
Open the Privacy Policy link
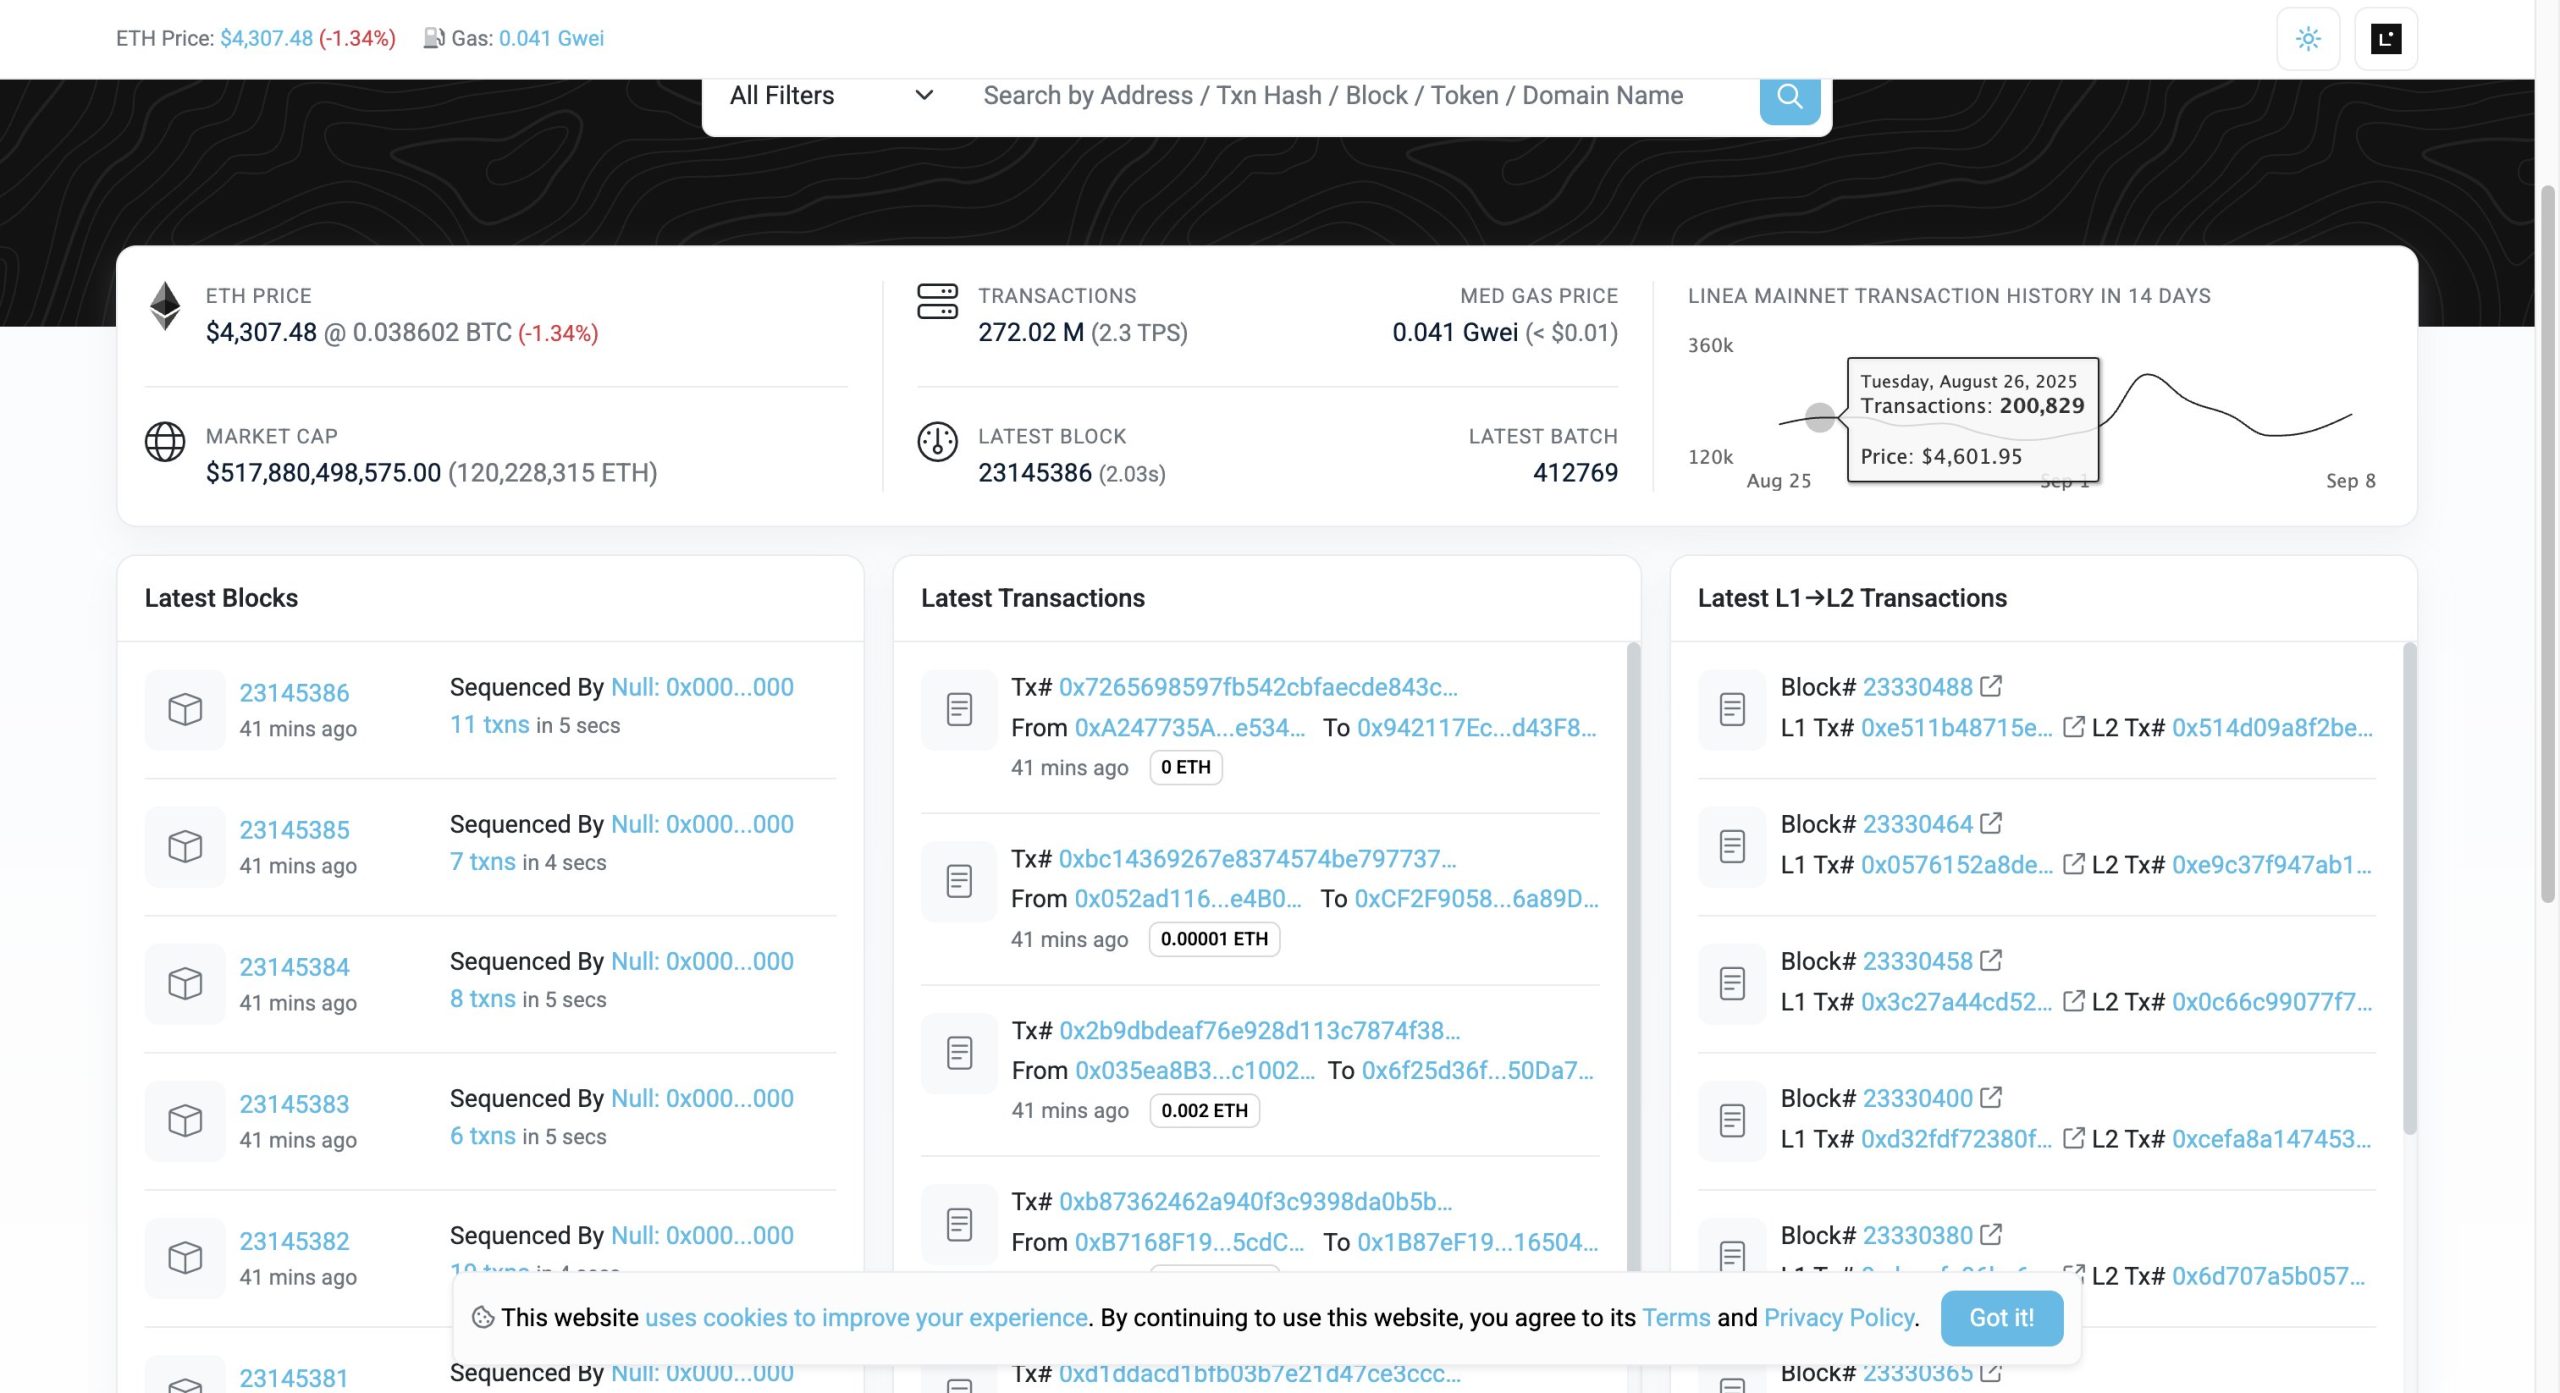(1837, 1318)
